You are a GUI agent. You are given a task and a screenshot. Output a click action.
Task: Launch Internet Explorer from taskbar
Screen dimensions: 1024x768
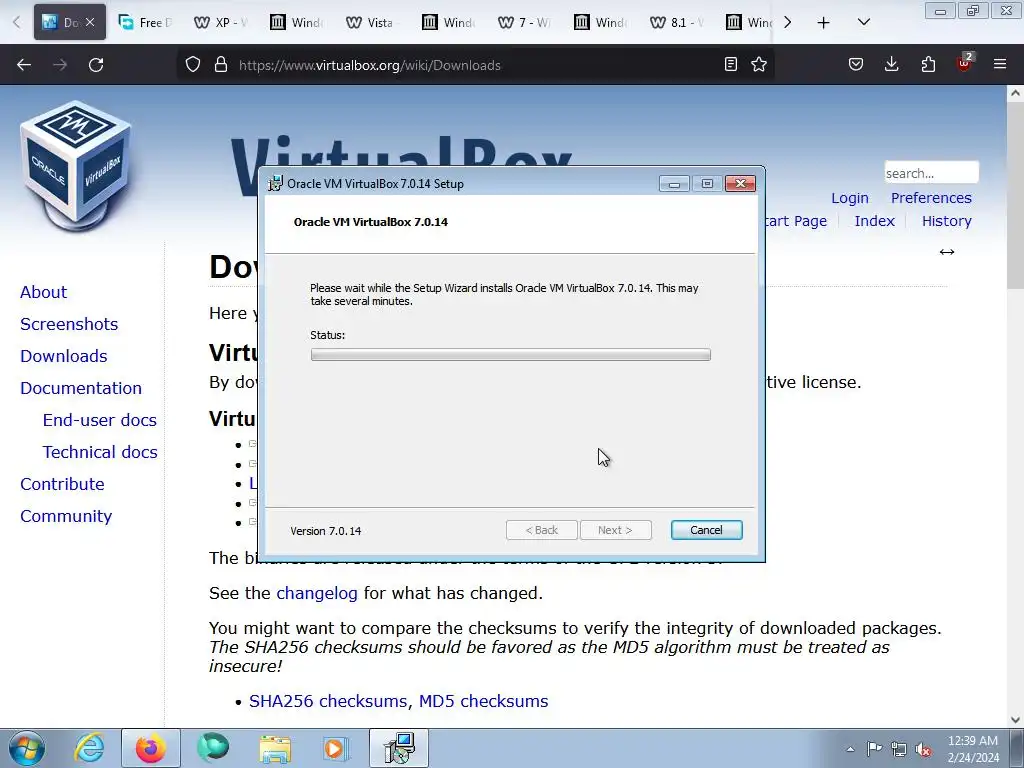click(89, 748)
